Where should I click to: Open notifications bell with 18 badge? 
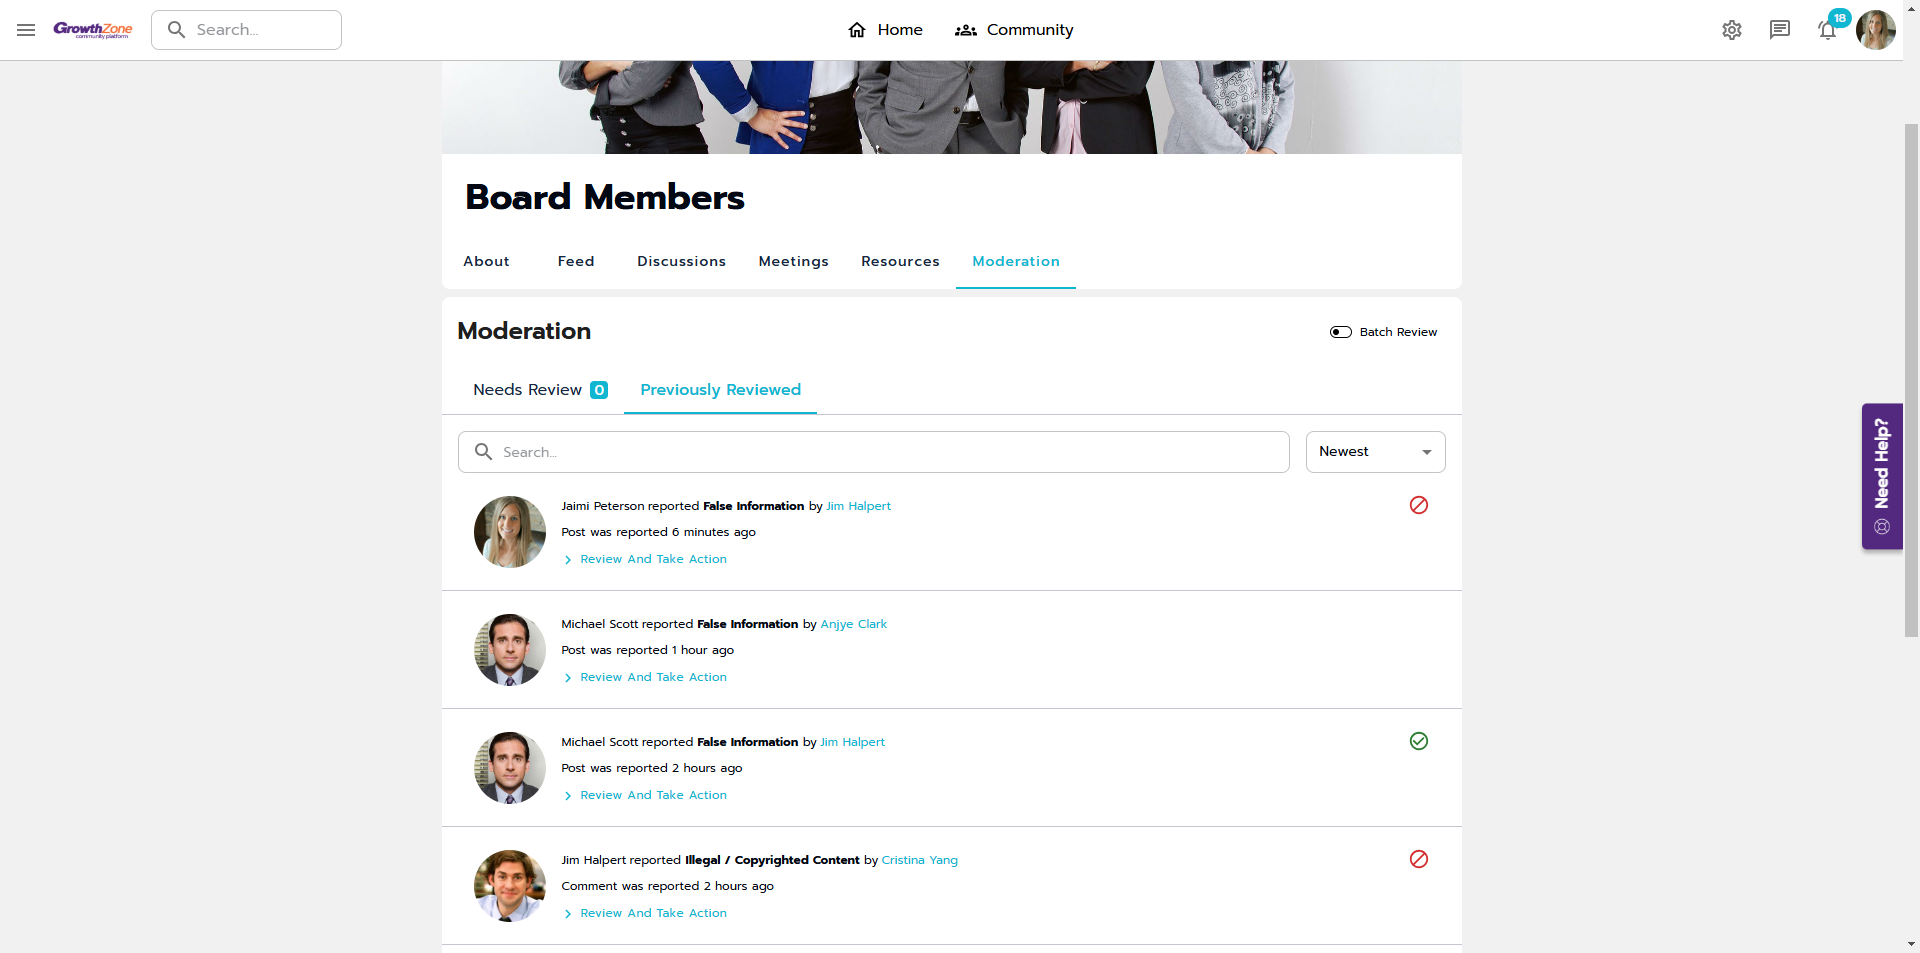(1828, 30)
